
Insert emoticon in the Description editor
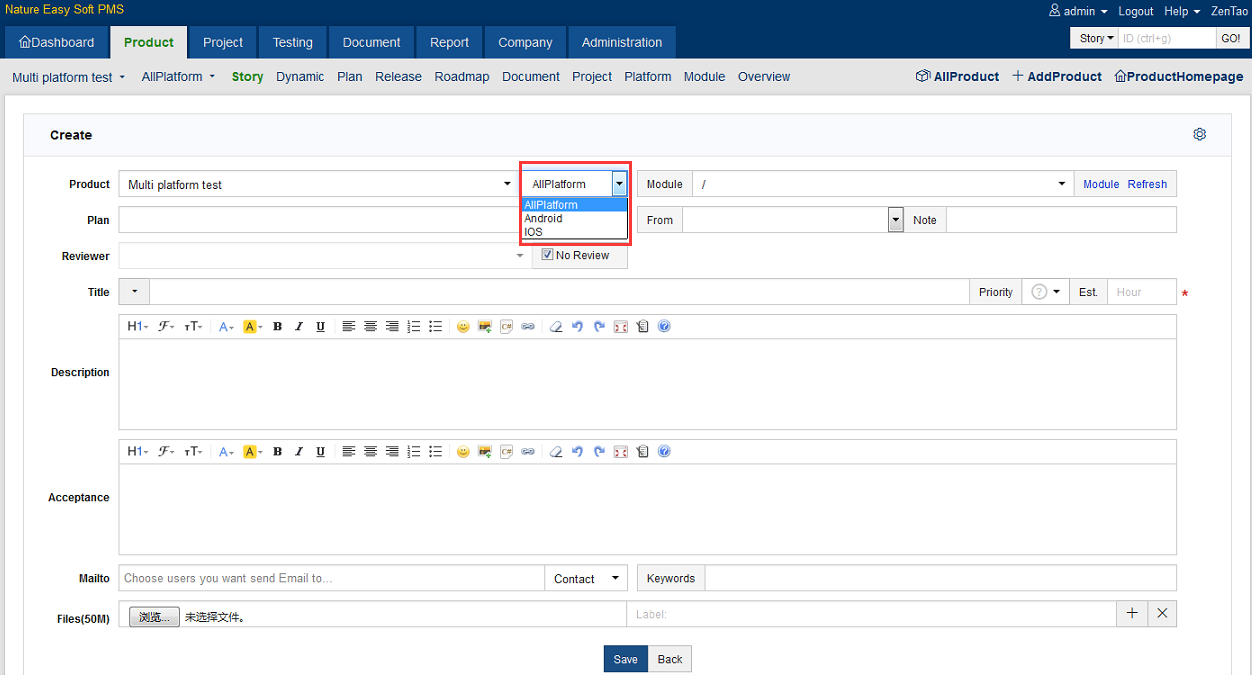point(463,326)
